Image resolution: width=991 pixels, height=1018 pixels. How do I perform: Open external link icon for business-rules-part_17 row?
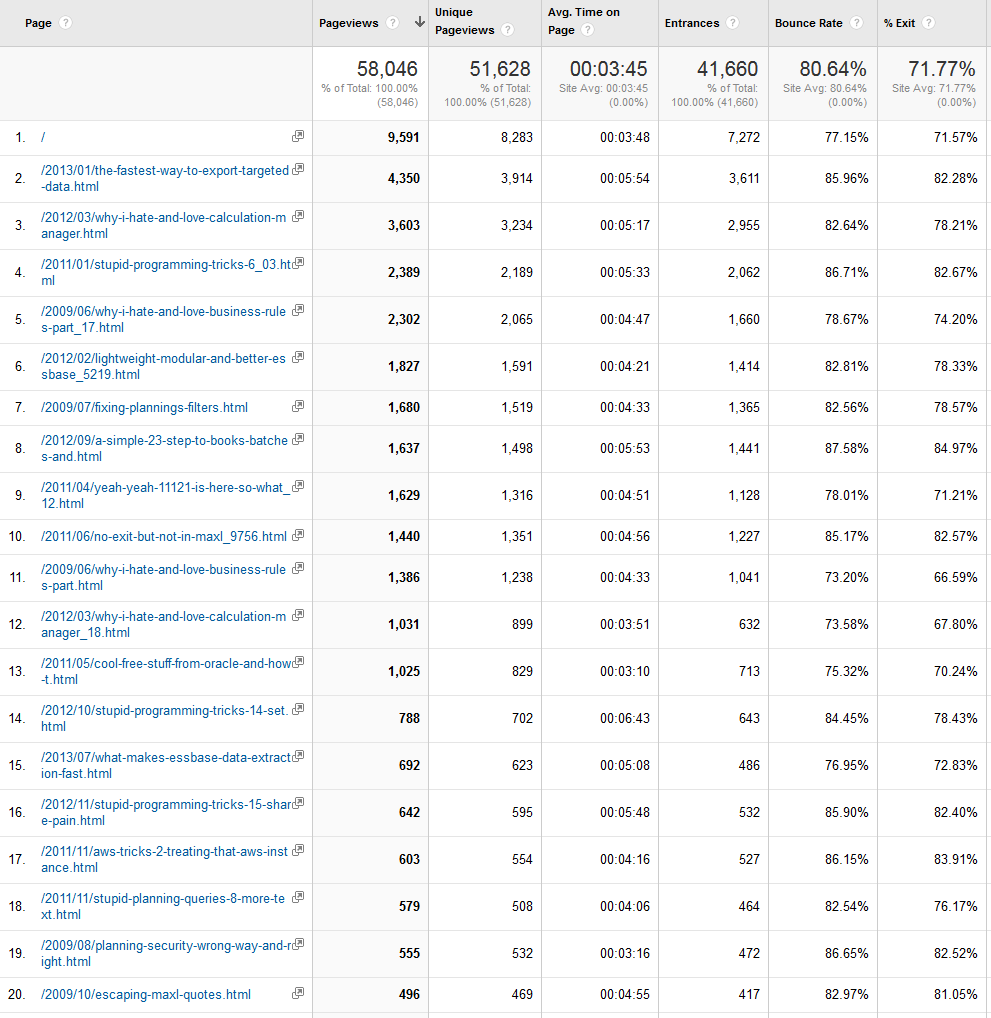click(298, 310)
